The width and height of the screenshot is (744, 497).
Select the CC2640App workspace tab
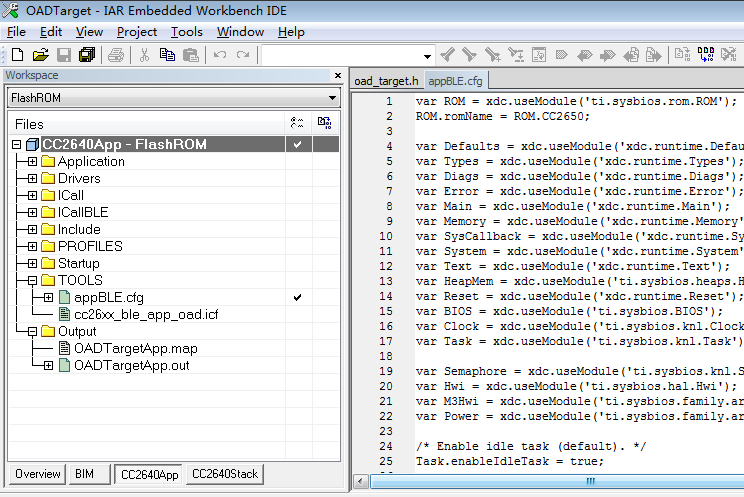click(x=149, y=474)
